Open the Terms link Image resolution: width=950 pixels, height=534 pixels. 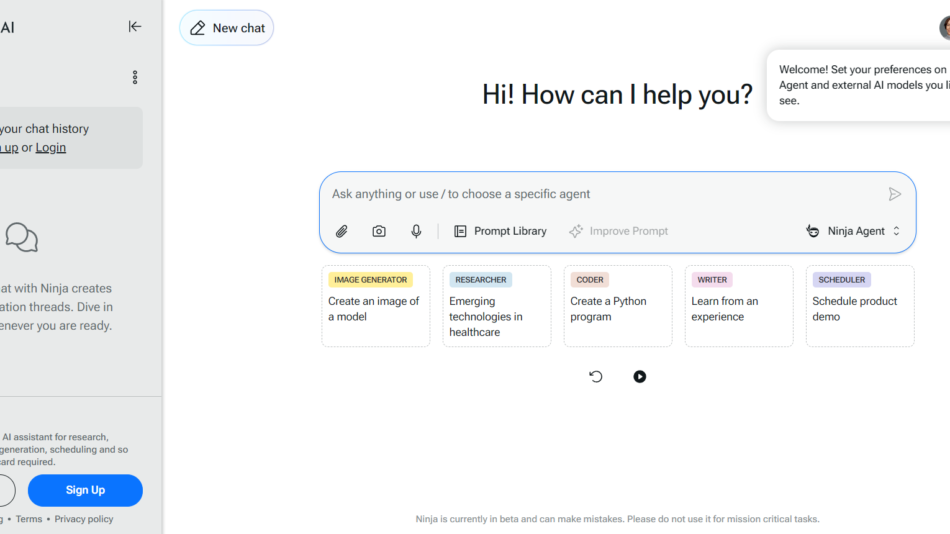(x=29, y=519)
